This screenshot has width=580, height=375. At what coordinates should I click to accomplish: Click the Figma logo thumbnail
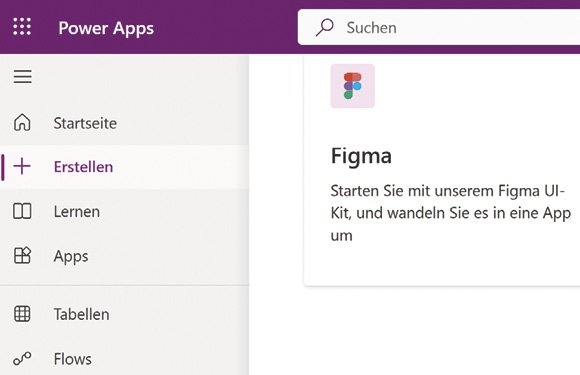coord(353,86)
